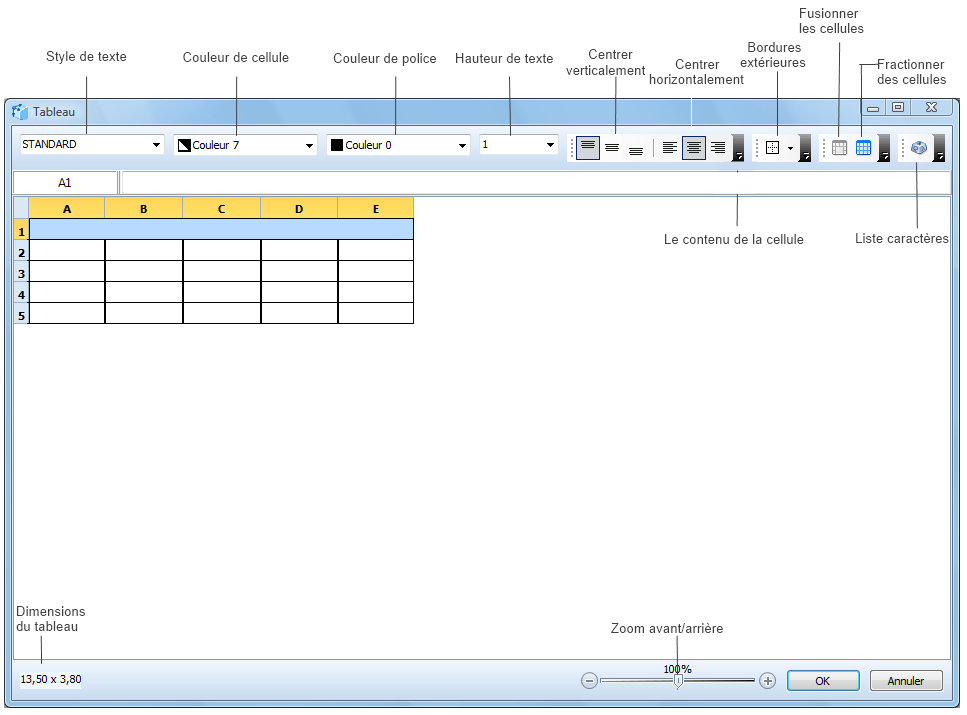Viewport: 967px width, 715px height.
Task: Click the align right text icon
Action: coord(717,148)
